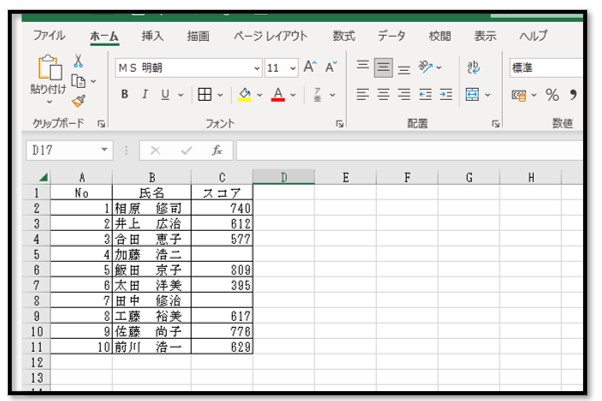Apply red font color
This screenshot has width=602, height=401.
point(278,94)
